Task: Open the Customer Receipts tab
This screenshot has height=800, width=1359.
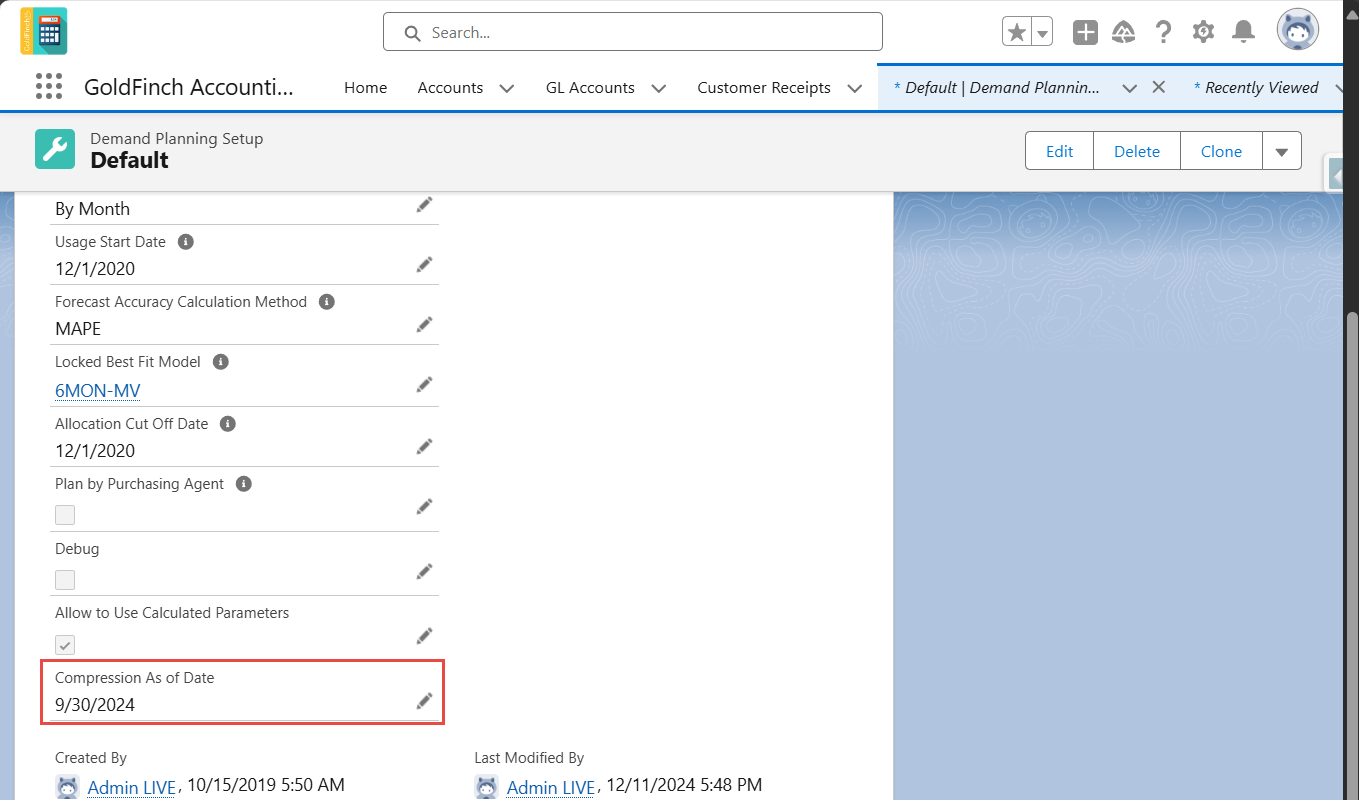Action: [764, 88]
